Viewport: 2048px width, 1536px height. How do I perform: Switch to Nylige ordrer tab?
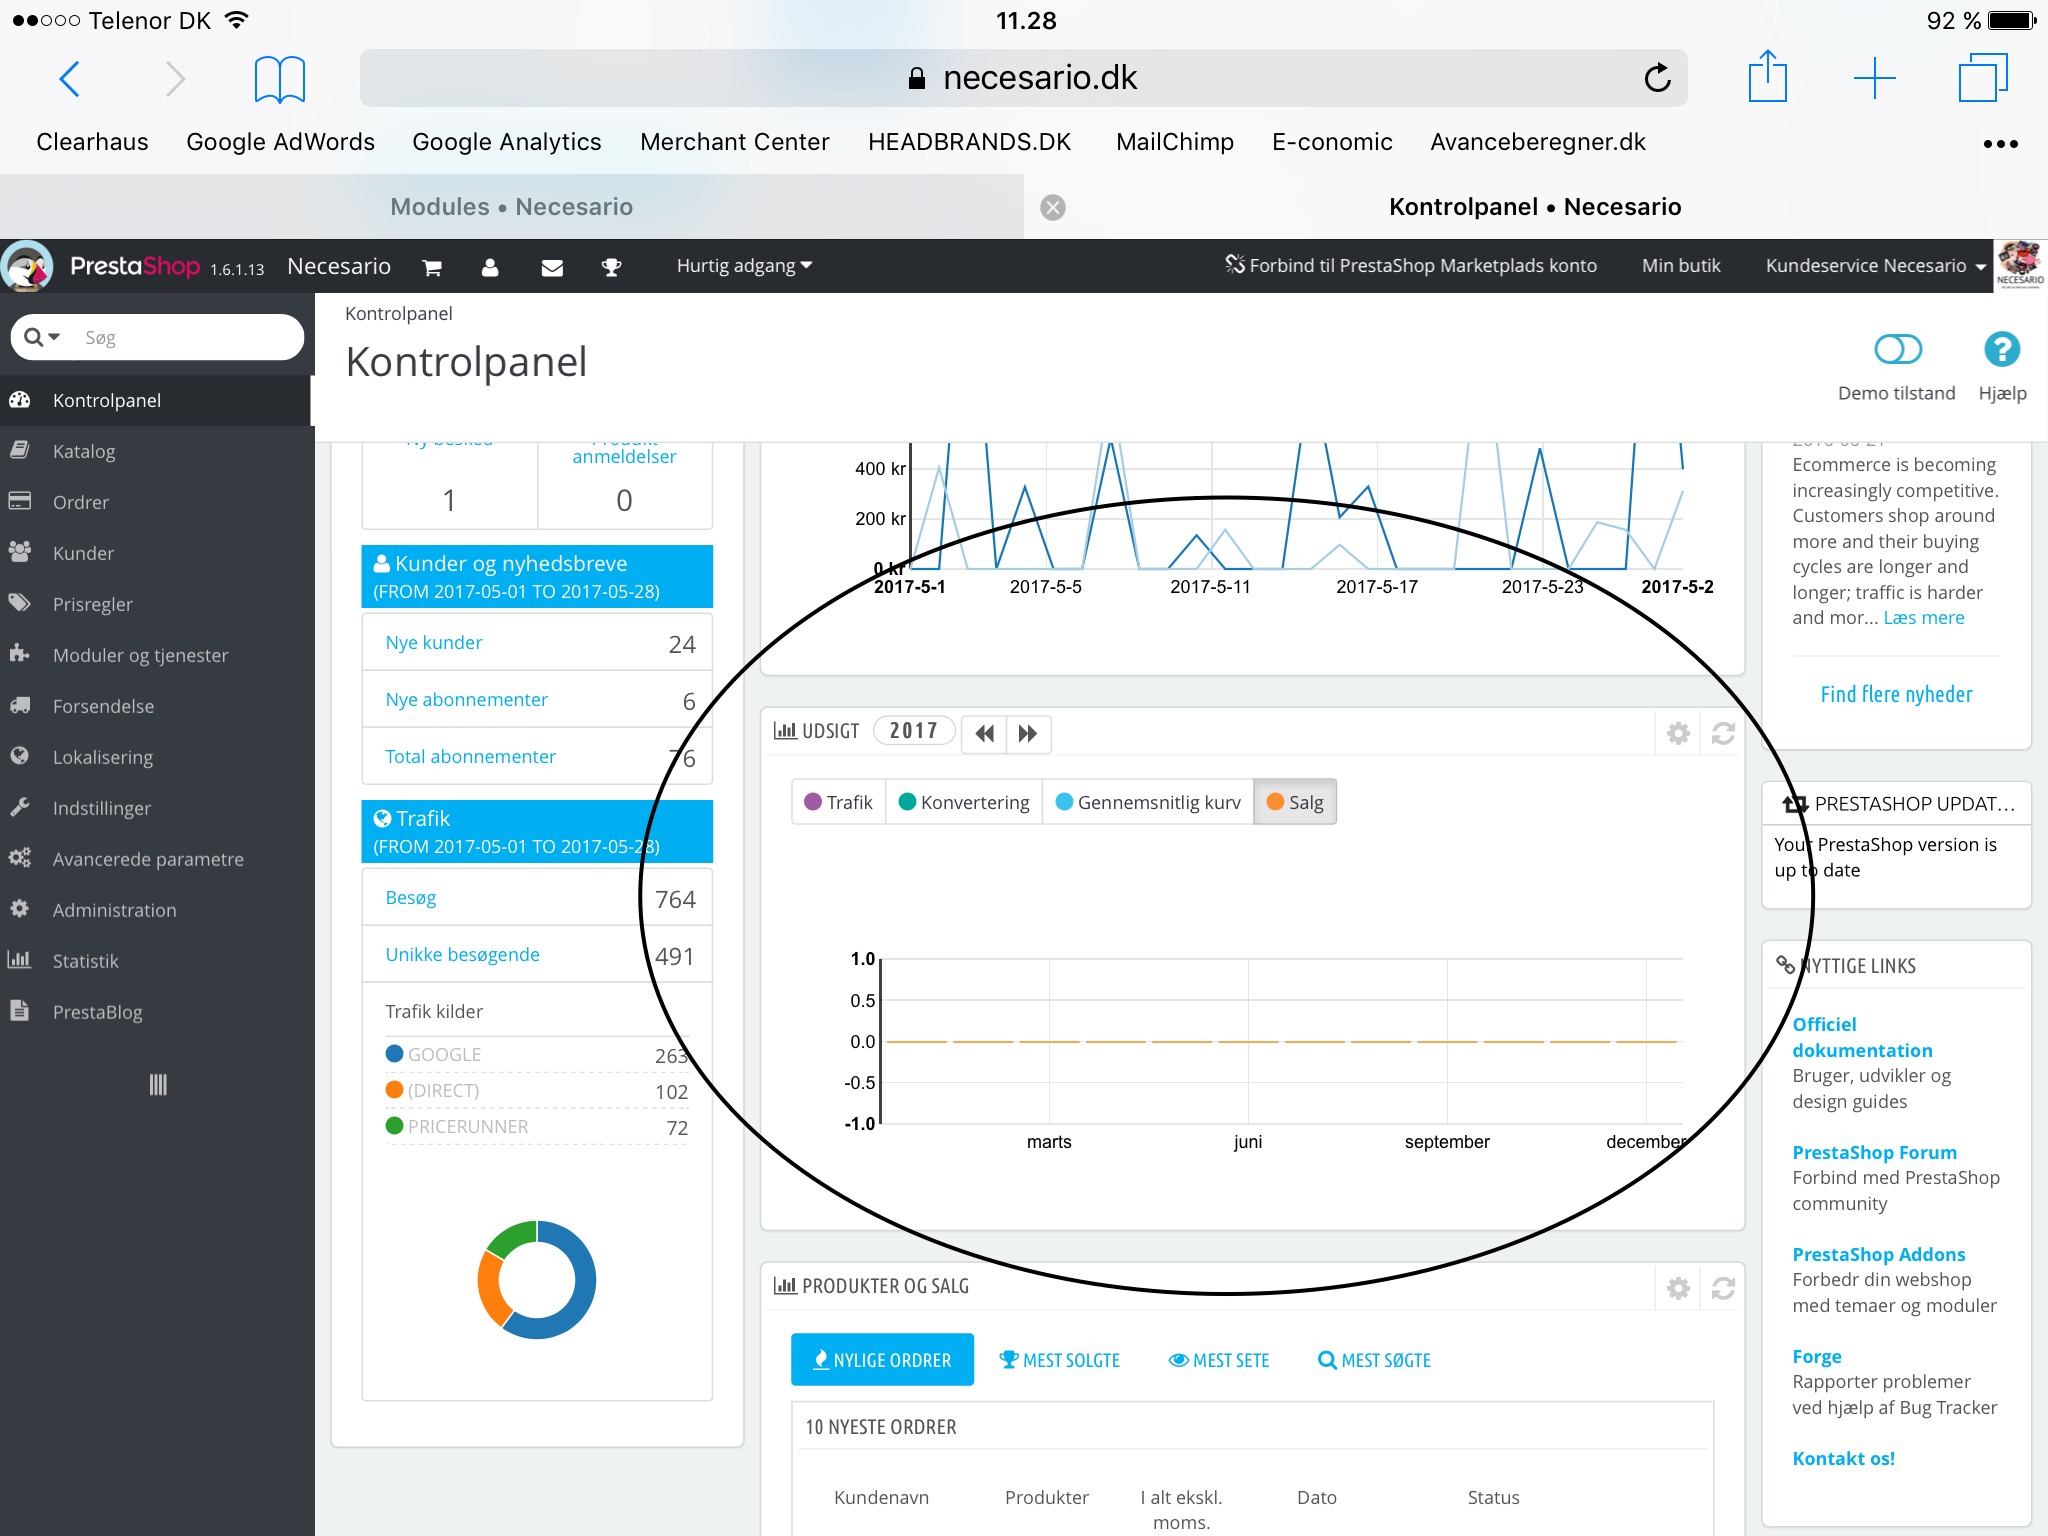coord(882,1360)
